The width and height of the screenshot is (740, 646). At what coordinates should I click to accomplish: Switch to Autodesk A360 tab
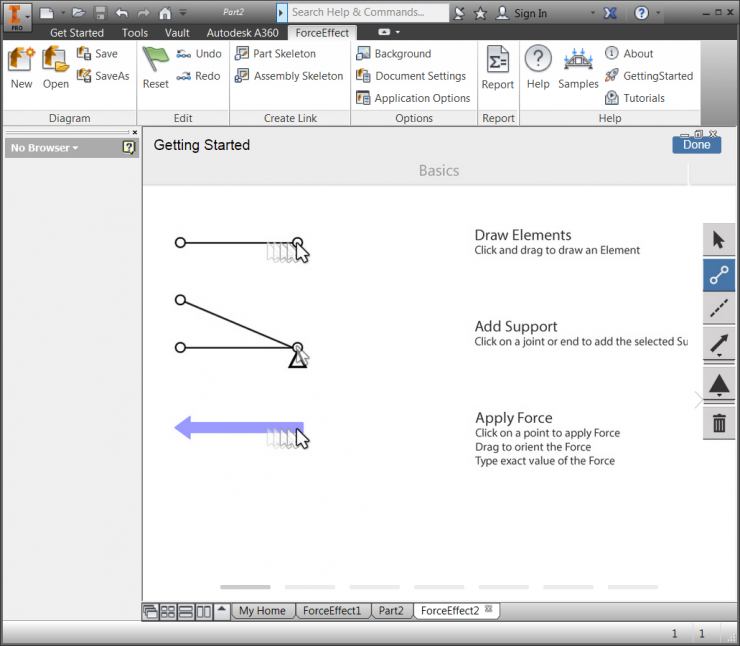(x=242, y=33)
